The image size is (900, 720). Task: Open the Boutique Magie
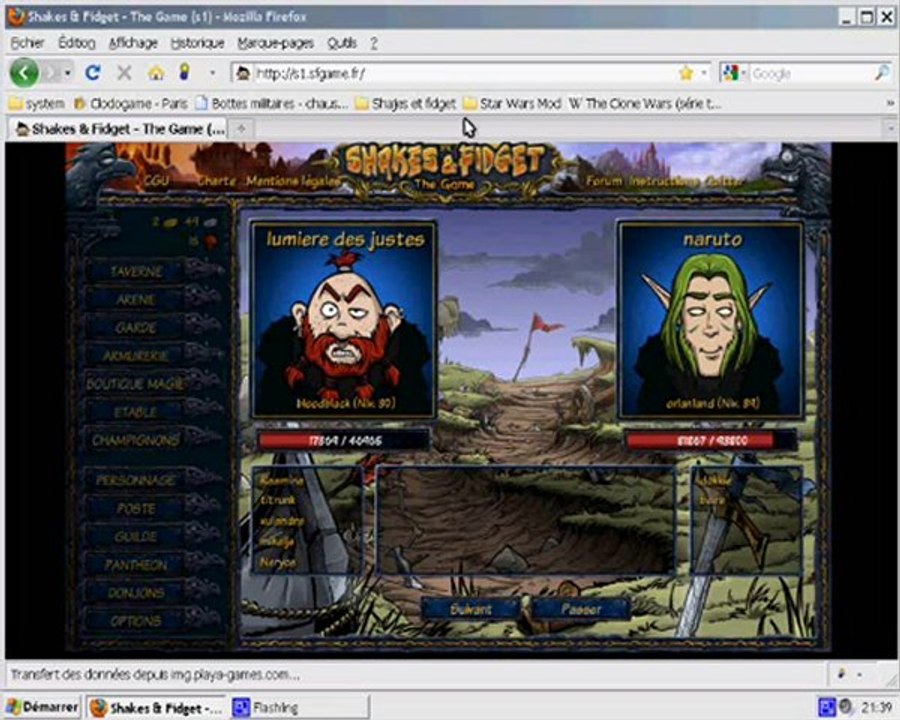click(136, 384)
